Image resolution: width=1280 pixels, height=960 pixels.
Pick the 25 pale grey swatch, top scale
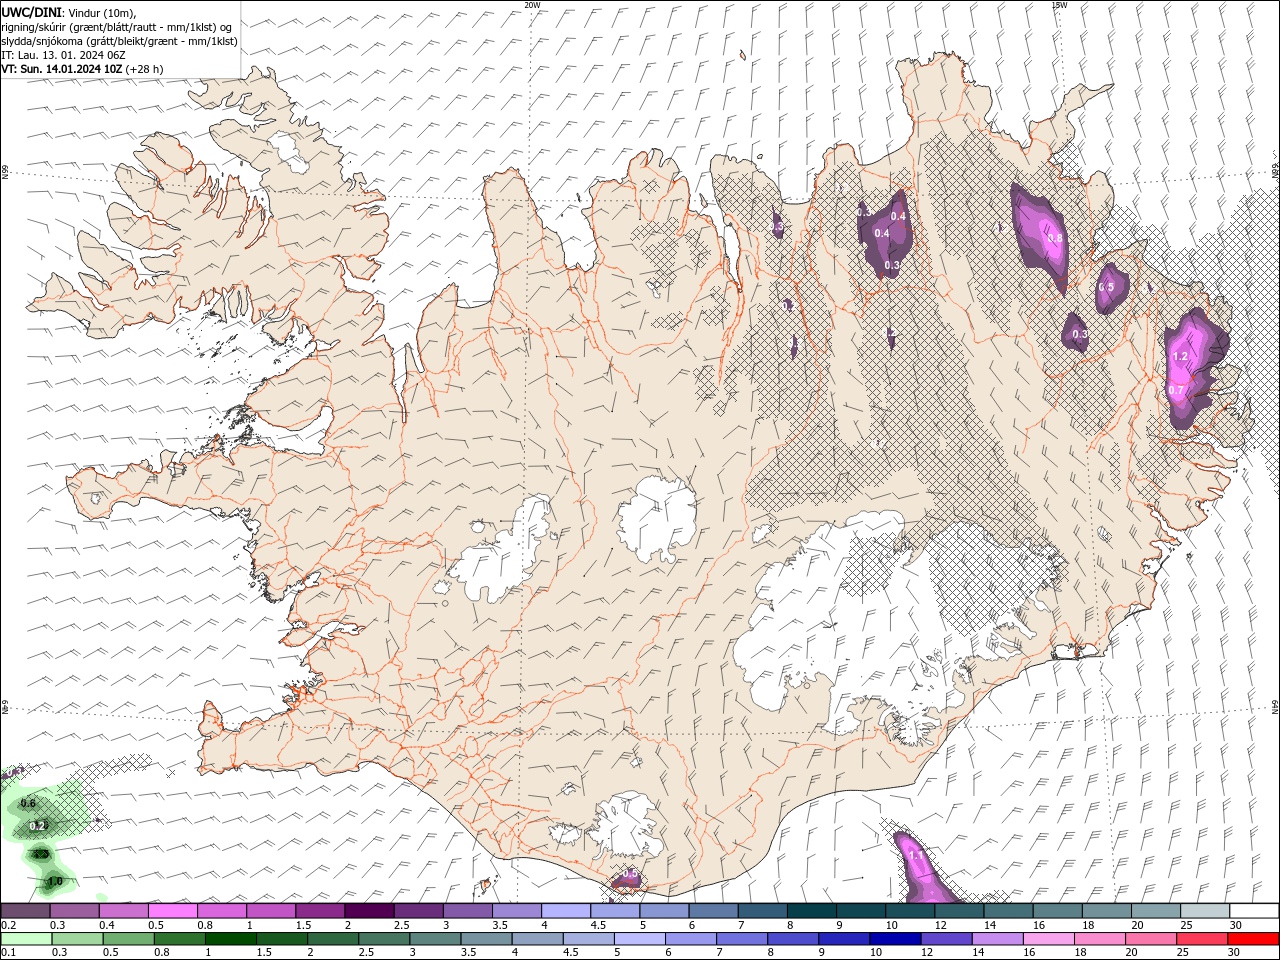[1204, 911]
